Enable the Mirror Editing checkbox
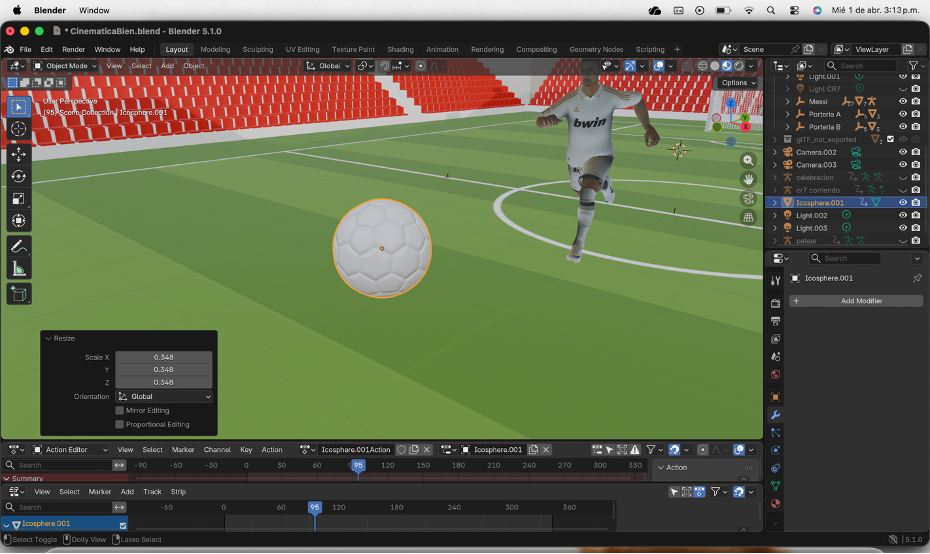930x554 pixels. [x=120, y=410]
